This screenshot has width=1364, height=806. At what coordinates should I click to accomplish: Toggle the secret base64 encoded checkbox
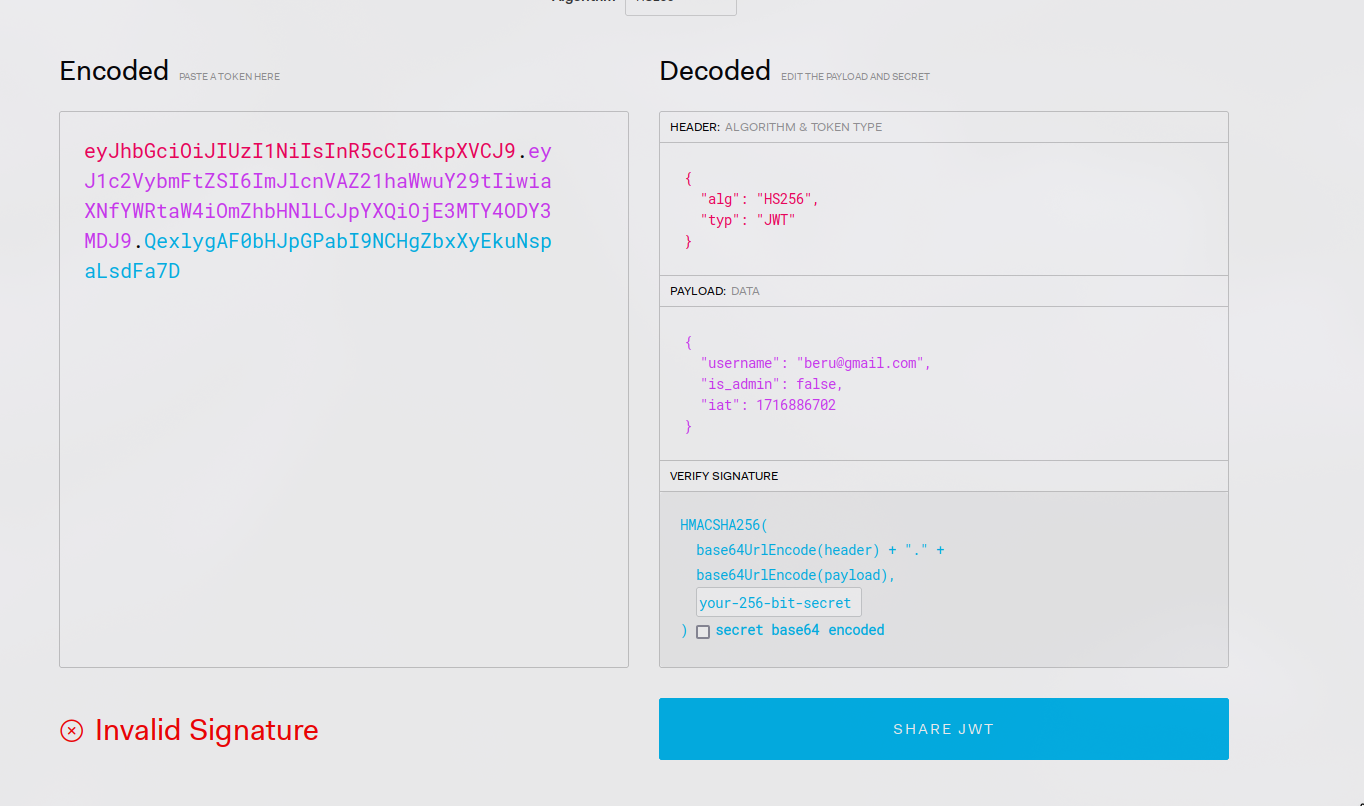tap(703, 632)
